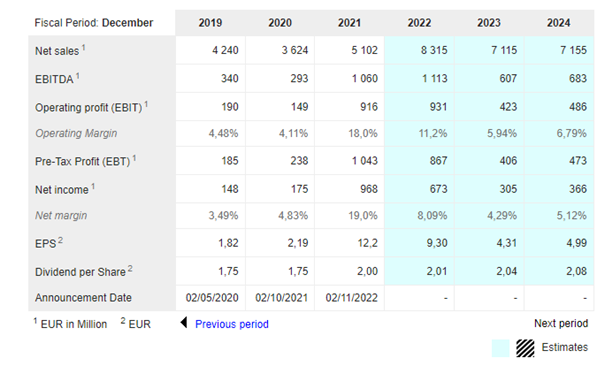Click the 02/11/2022 announcement date cell
605x366 pixels.
coord(352,298)
